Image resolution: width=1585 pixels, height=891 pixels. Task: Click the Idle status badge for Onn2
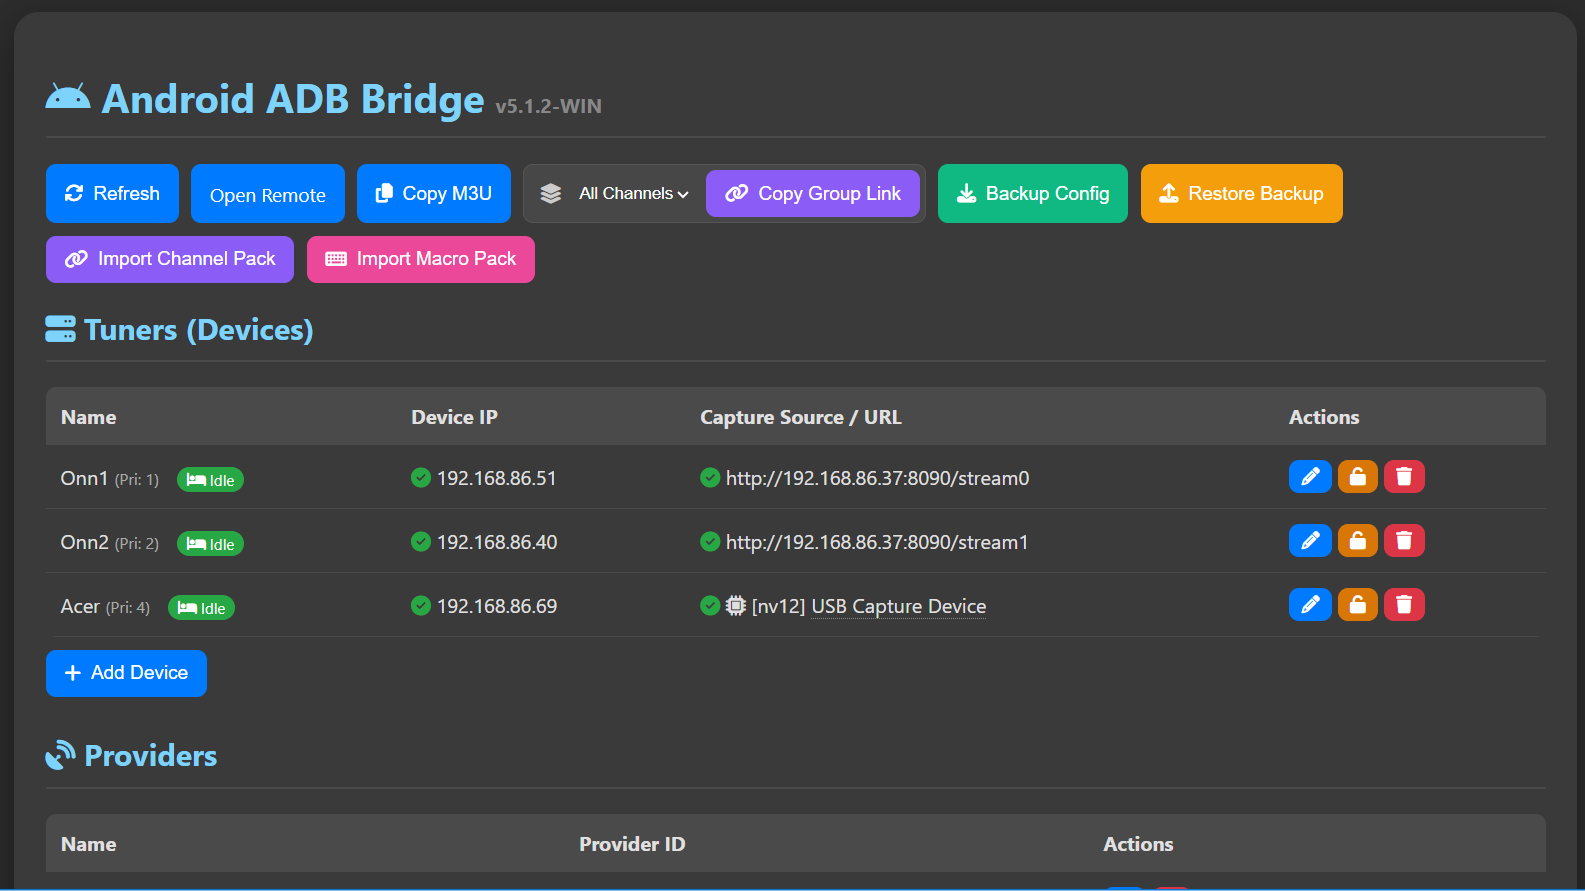(x=210, y=544)
